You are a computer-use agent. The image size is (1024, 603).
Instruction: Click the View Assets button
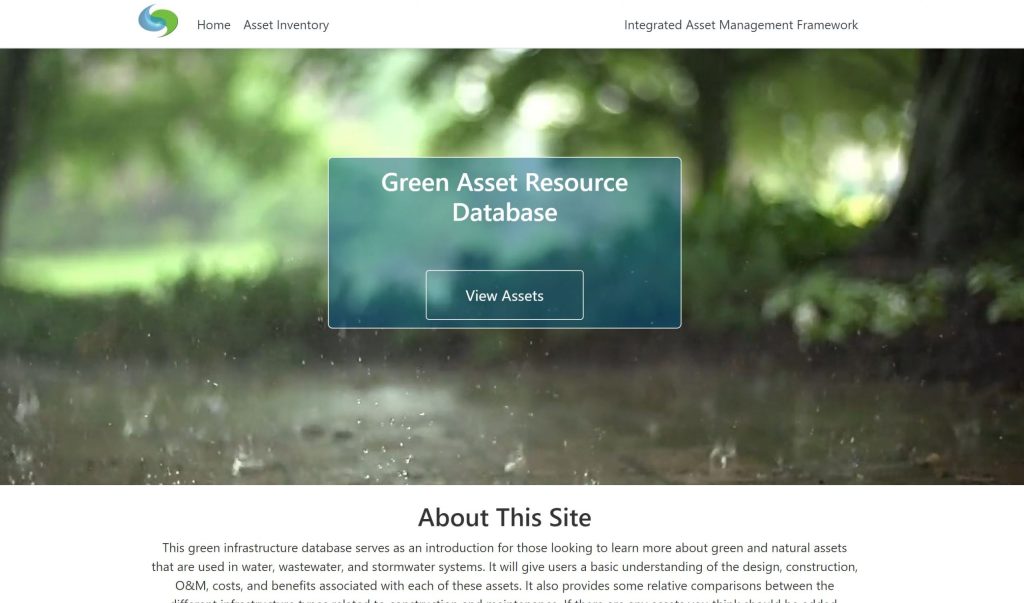pos(504,295)
